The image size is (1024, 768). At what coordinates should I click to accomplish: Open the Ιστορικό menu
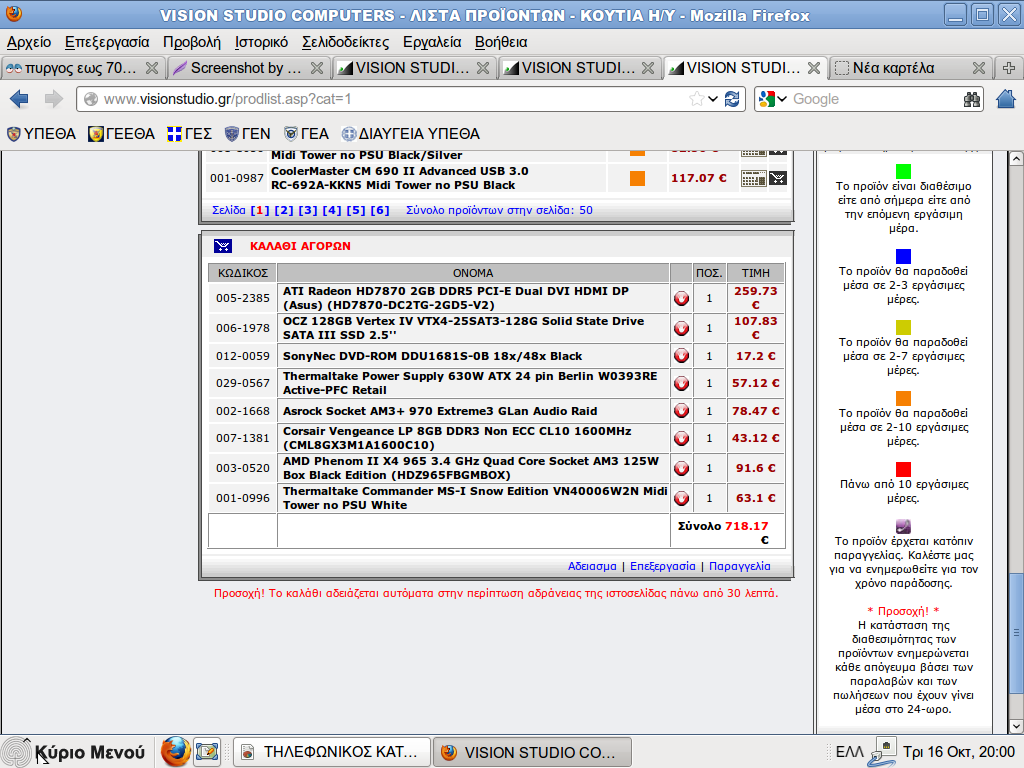point(261,42)
